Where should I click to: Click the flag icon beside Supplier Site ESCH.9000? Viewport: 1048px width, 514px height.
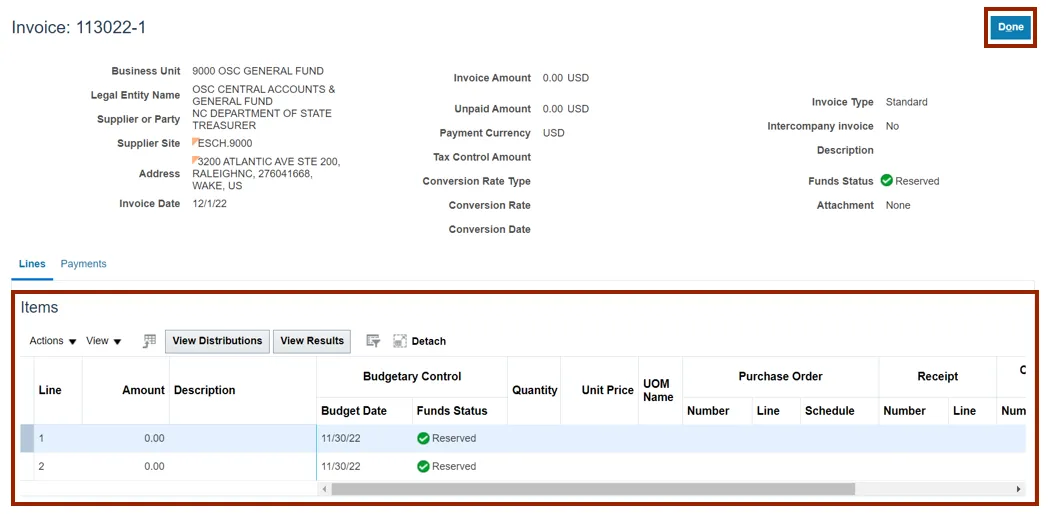pyautogui.click(x=196, y=142)
